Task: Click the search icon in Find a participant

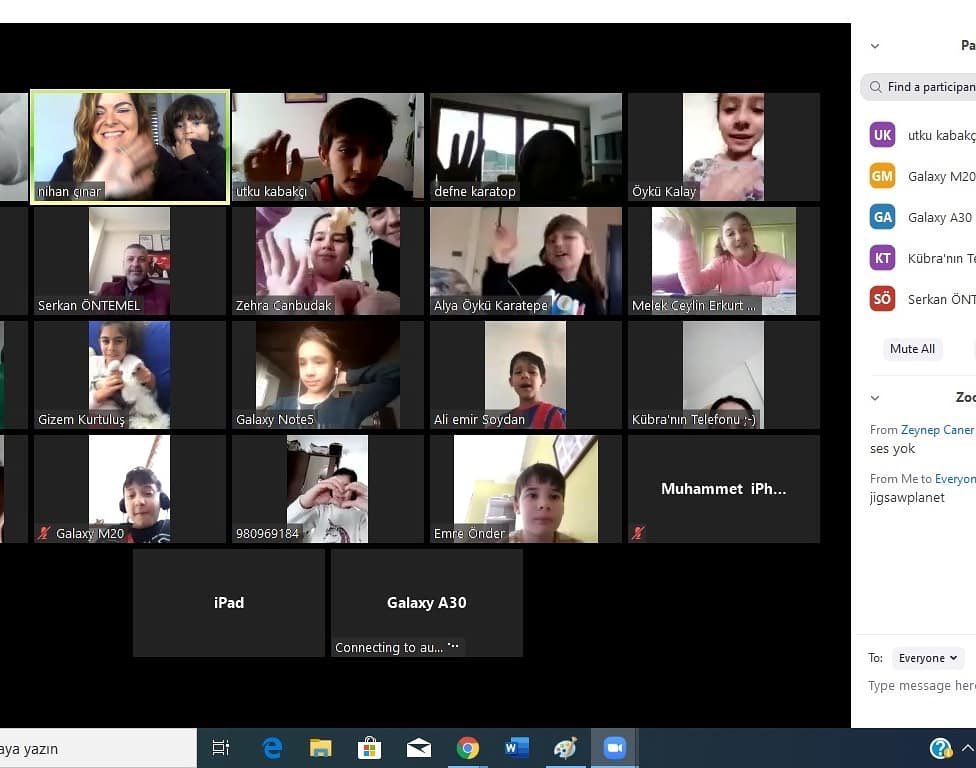Action: click(875, 87)
